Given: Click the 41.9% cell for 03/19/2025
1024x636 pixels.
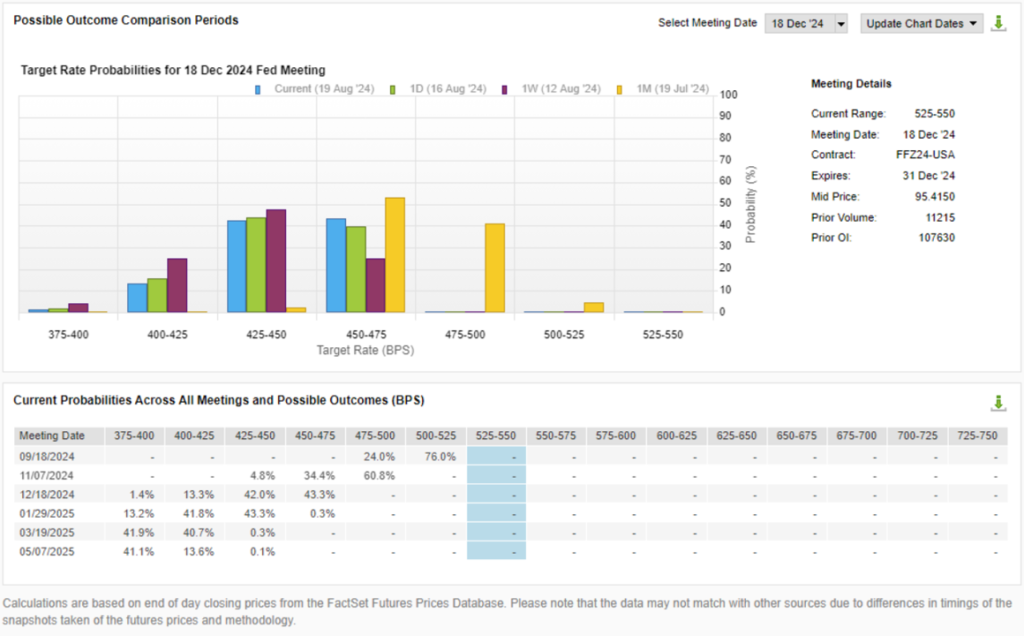Looking at the screenshot, I should click(x=138, y=532).
